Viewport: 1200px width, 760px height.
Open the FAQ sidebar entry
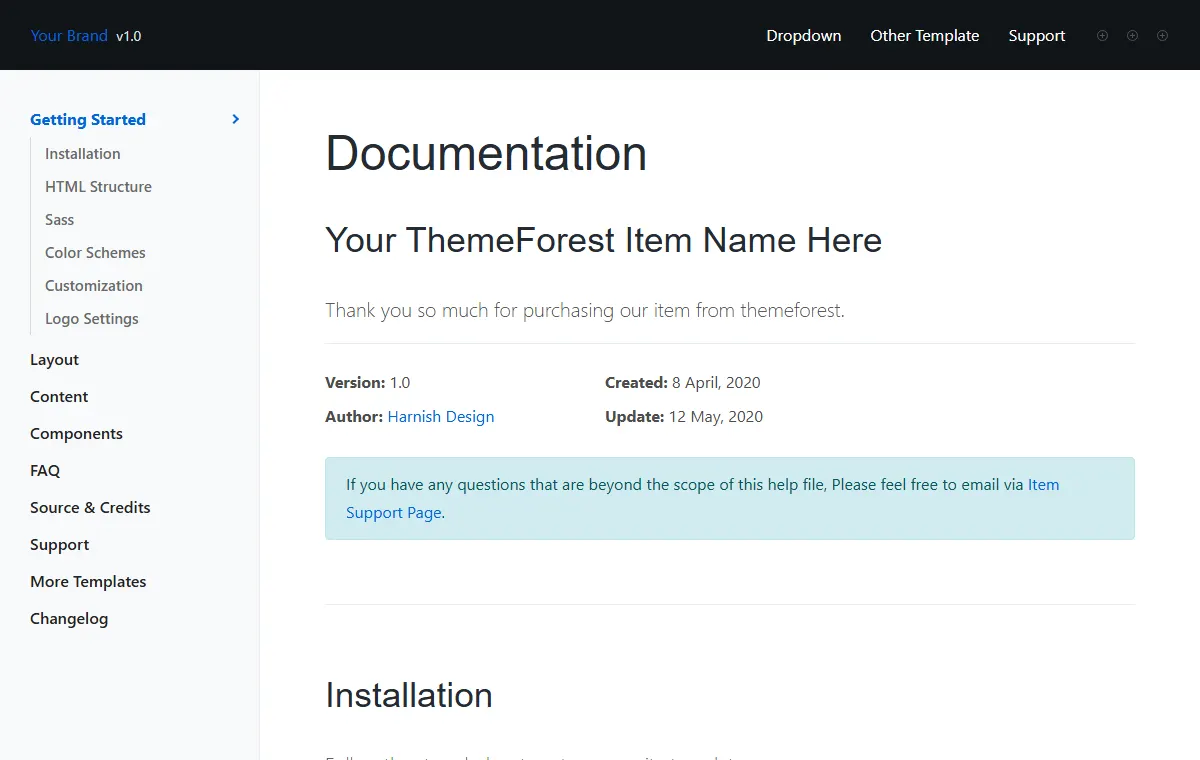(45, 470)
